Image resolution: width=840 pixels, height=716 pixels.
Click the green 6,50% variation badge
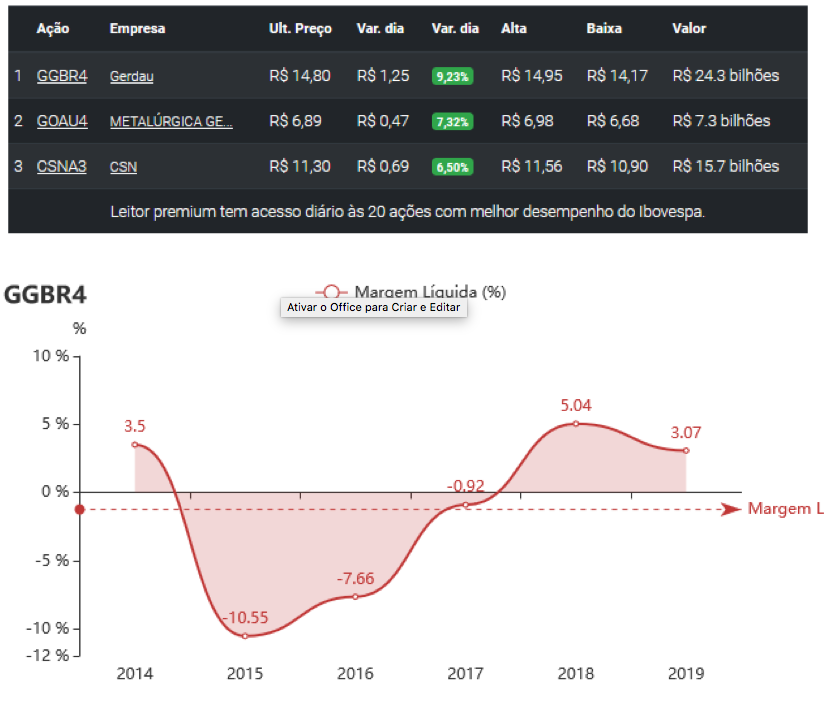tap(452, 167)
